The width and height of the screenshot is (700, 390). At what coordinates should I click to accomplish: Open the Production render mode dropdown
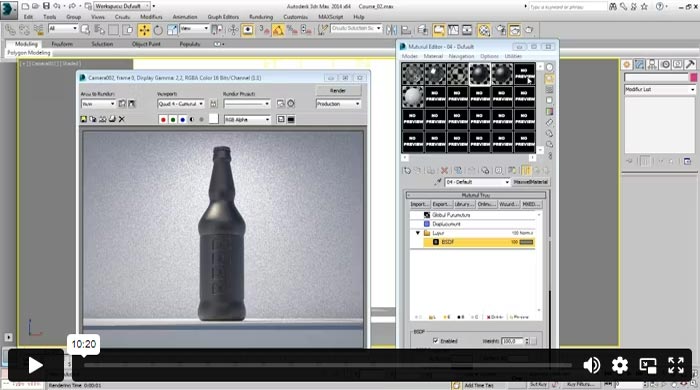tap(338, 104)
